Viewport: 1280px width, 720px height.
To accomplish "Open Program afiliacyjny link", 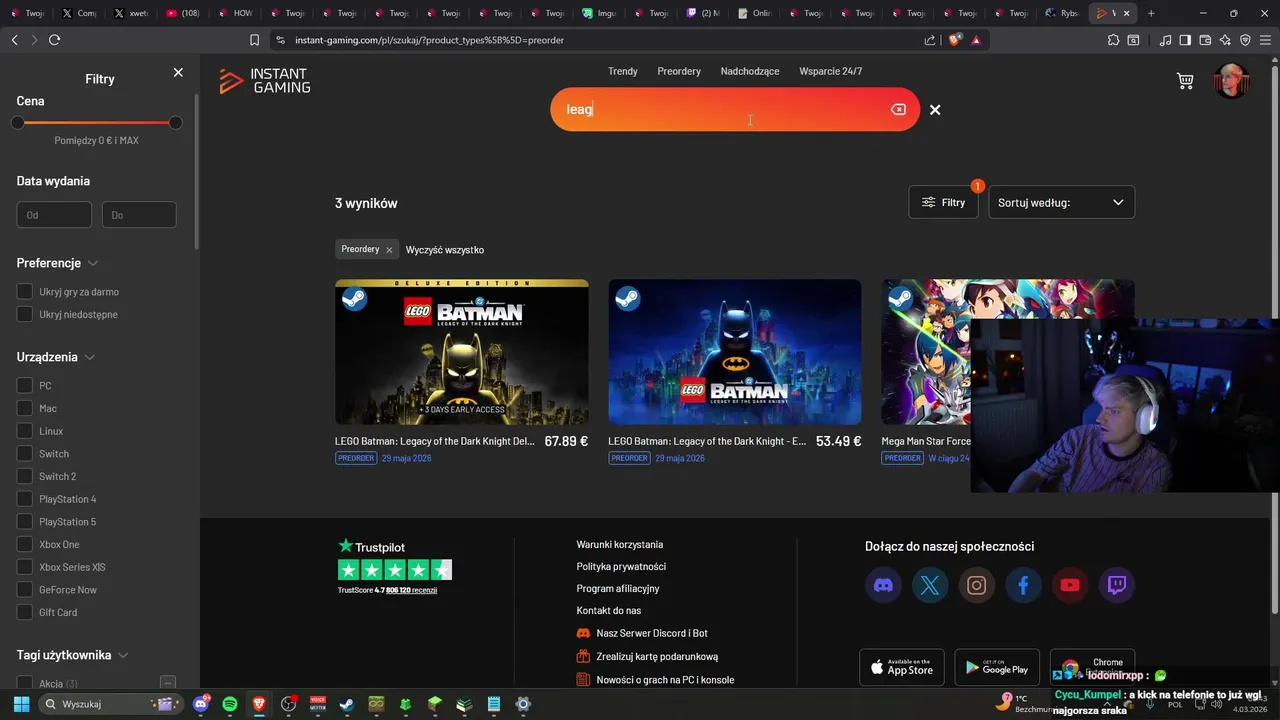I will [x=618, y=589].
